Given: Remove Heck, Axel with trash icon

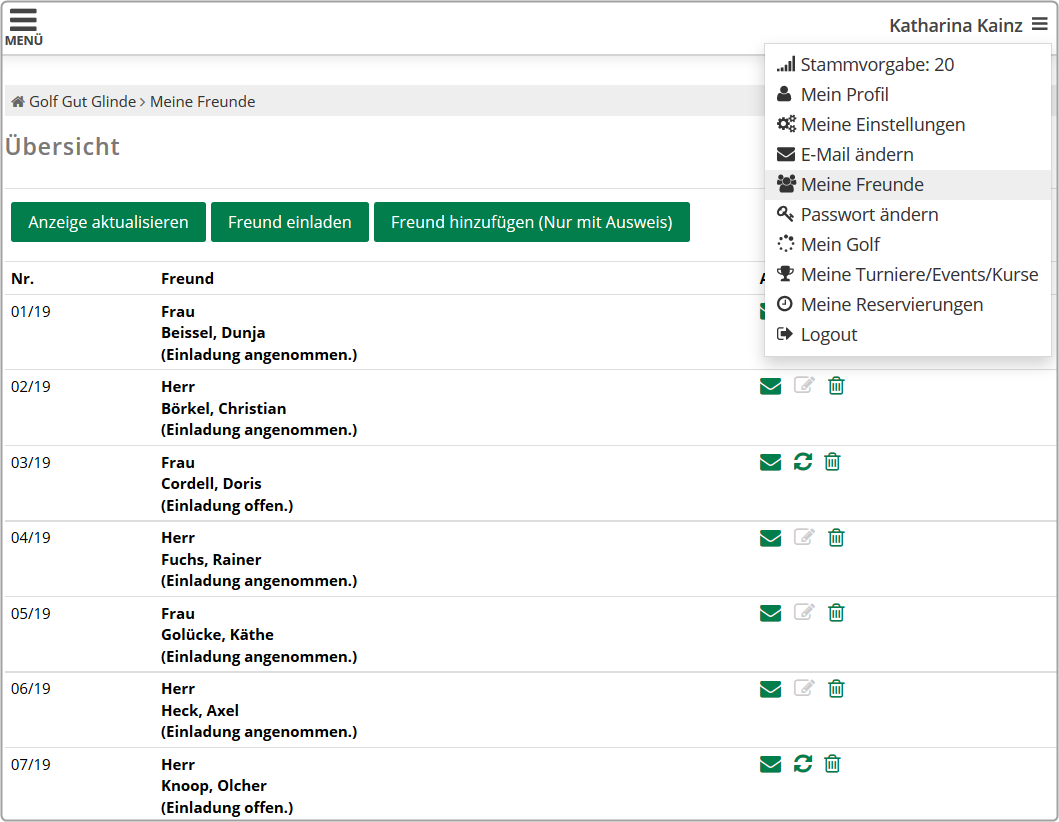Looking at the screenshot, I should tap(837, 689).
